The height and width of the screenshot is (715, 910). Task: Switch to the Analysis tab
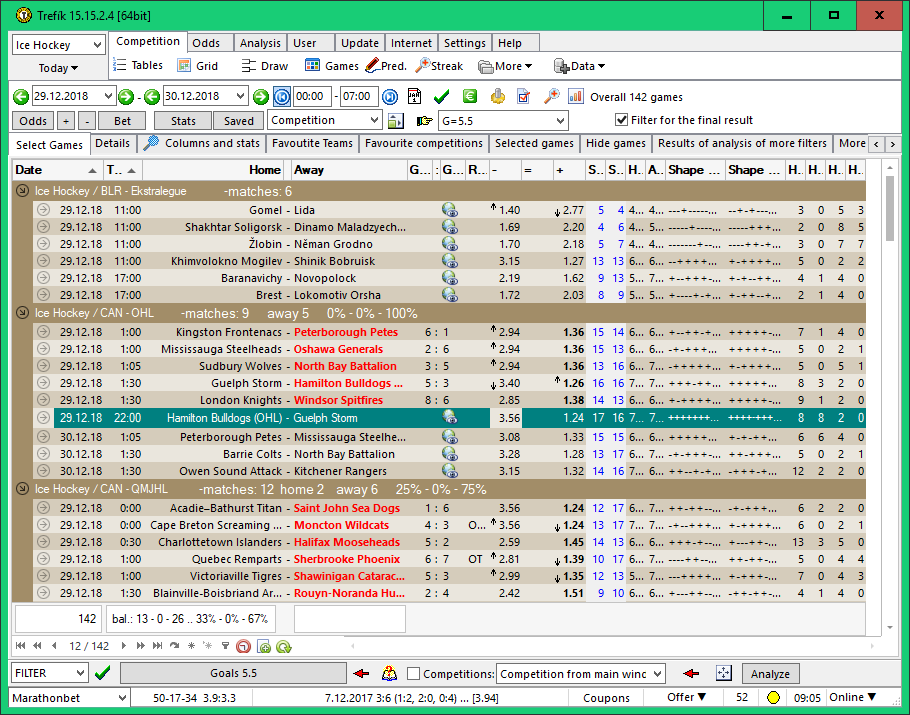click(260, 43)
